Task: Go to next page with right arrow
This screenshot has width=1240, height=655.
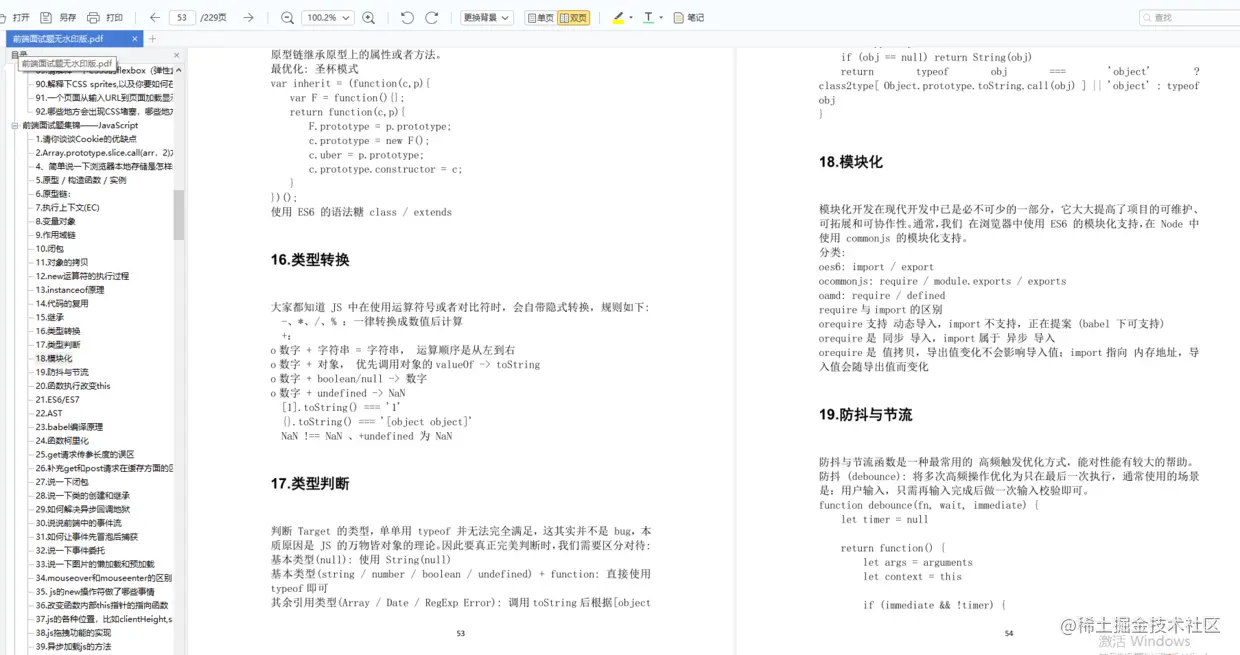Action: point(249,17)
